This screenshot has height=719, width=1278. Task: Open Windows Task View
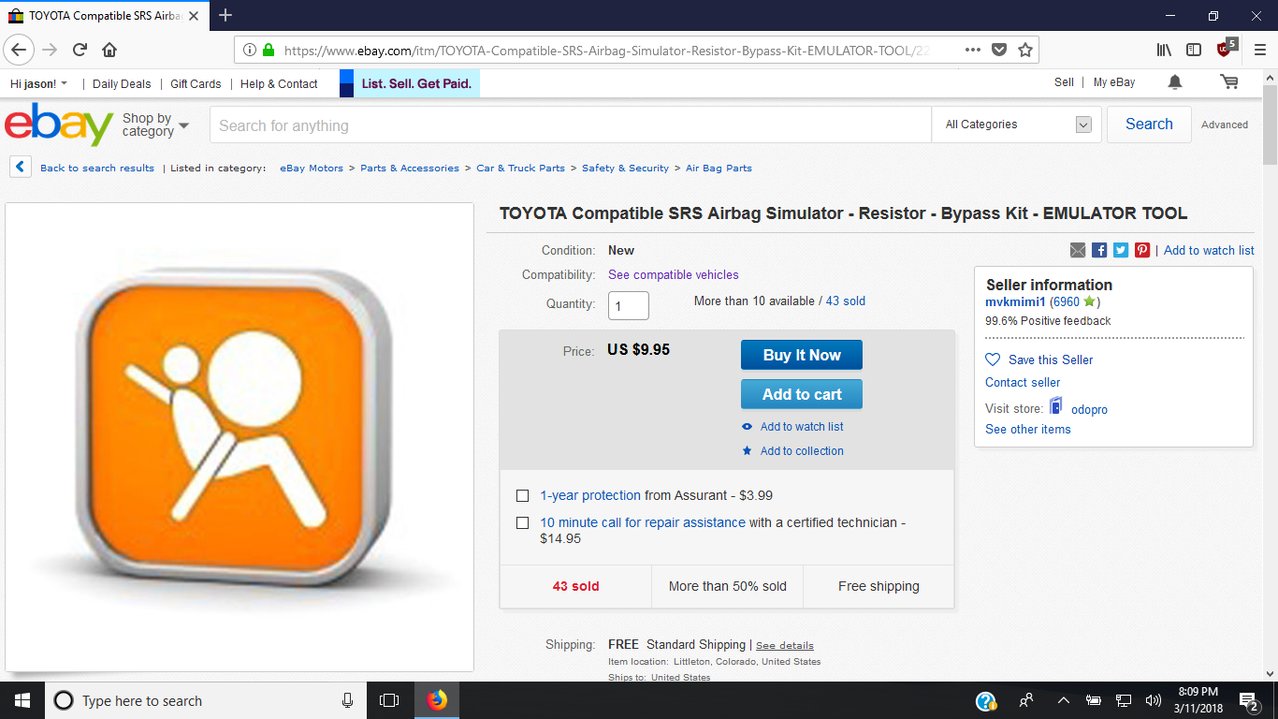coord(390,700)
